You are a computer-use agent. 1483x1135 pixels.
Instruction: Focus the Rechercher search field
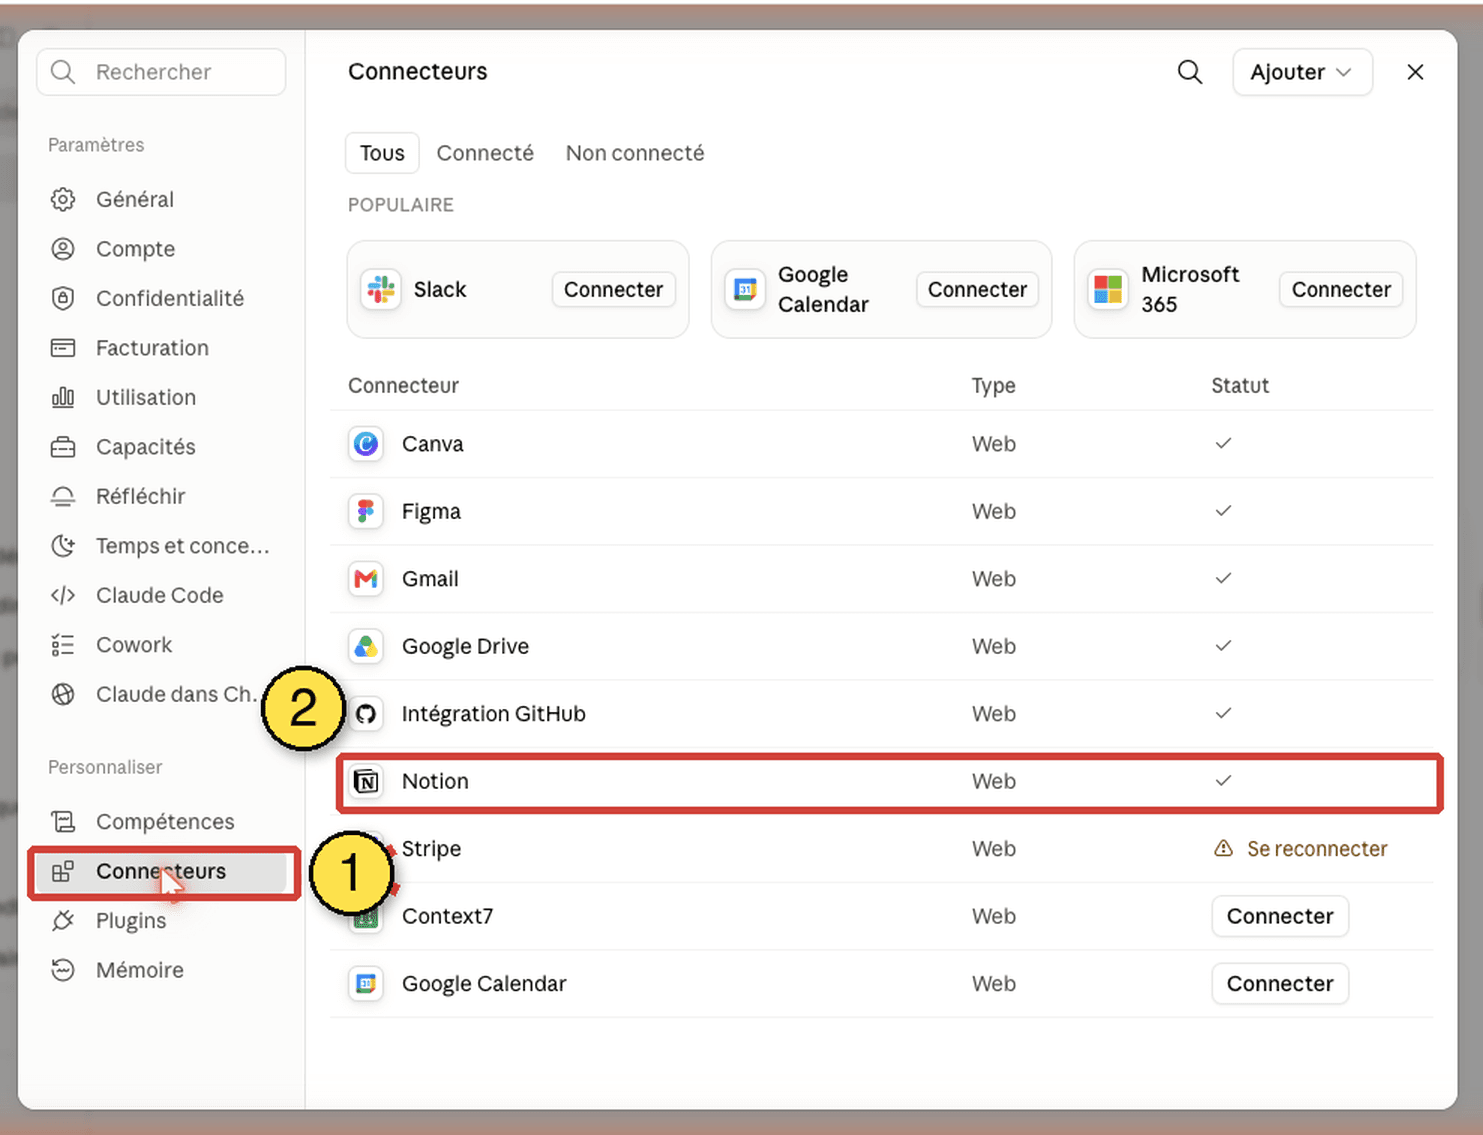[x=161, y=72]
